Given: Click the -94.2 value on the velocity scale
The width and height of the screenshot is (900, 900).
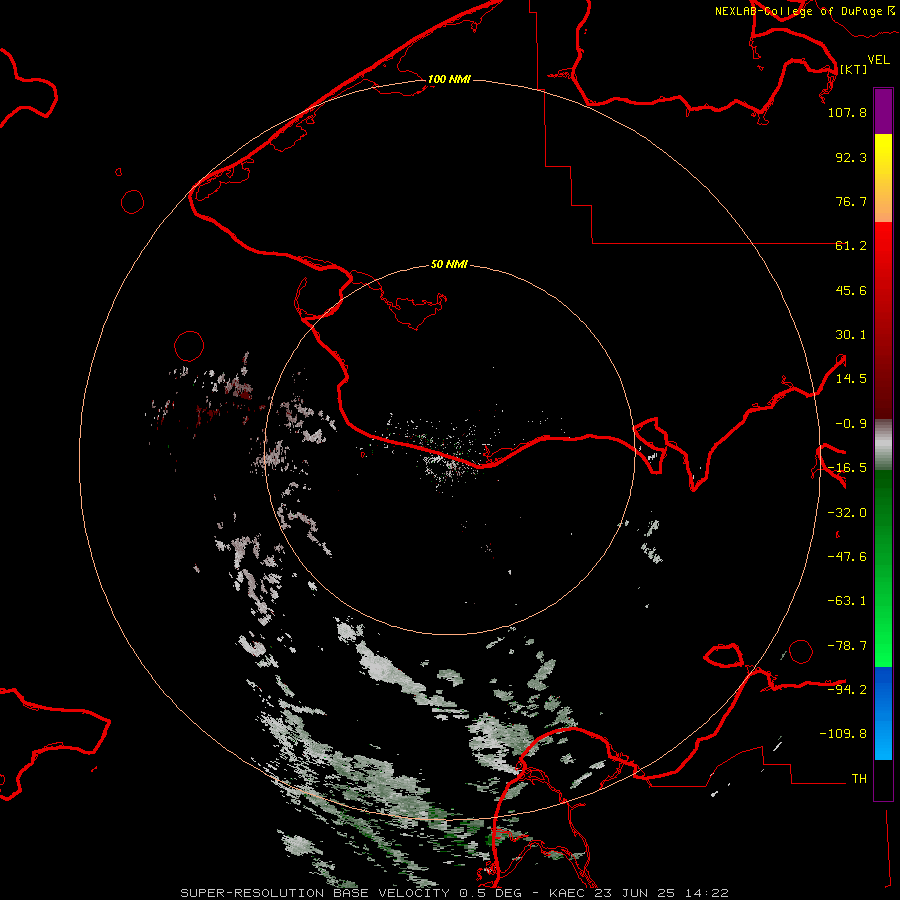Looking at the screenshot, I should 847,689.
